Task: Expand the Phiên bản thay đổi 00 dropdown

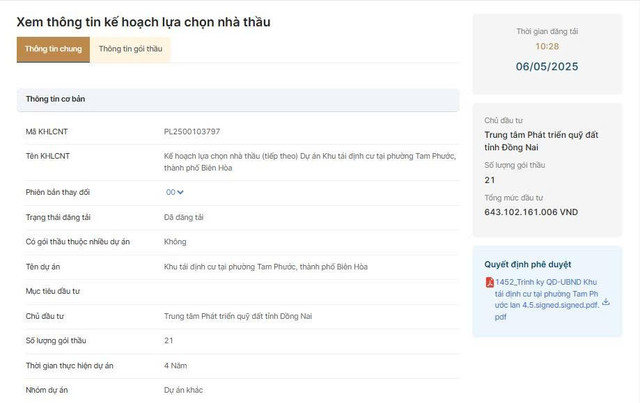Action: [x=175, y=192]
